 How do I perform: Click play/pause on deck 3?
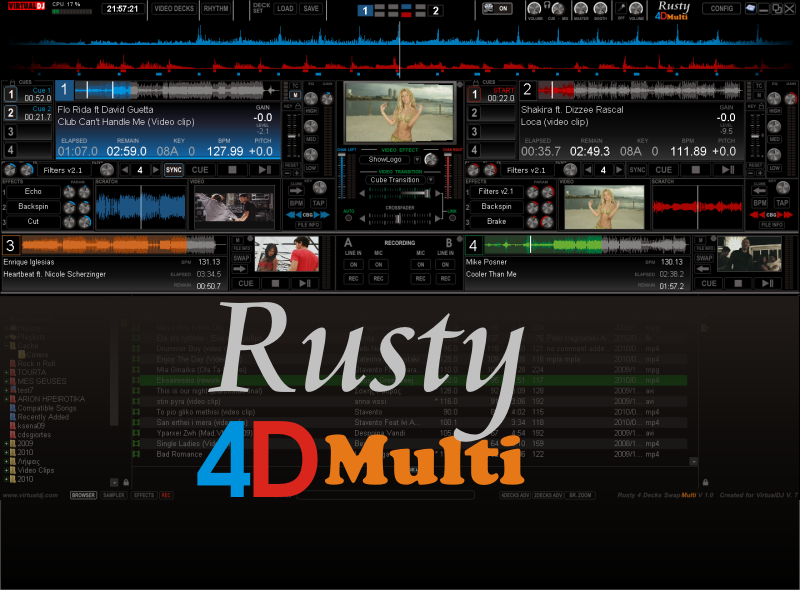[x=305, y=283]
